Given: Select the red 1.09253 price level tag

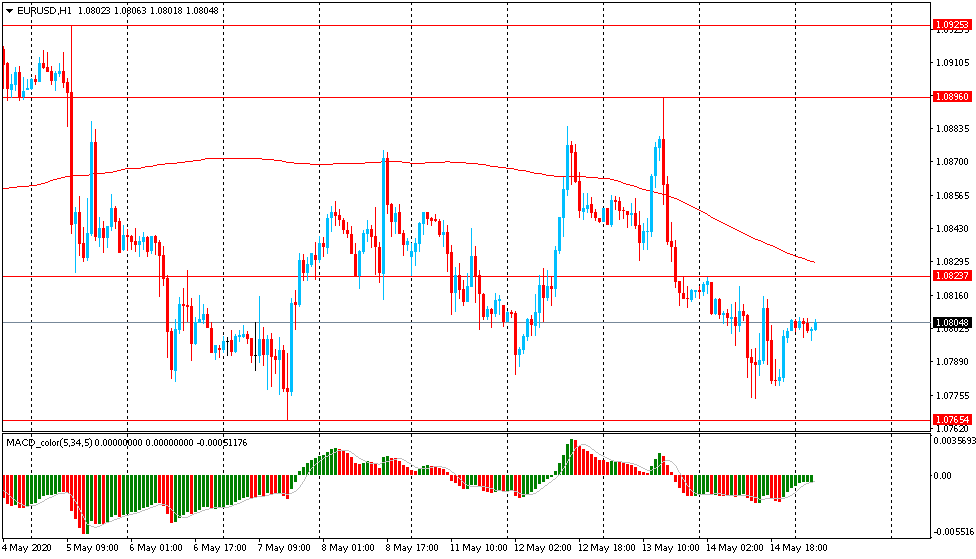Looking at the screenshot, I should pos(952,24).
